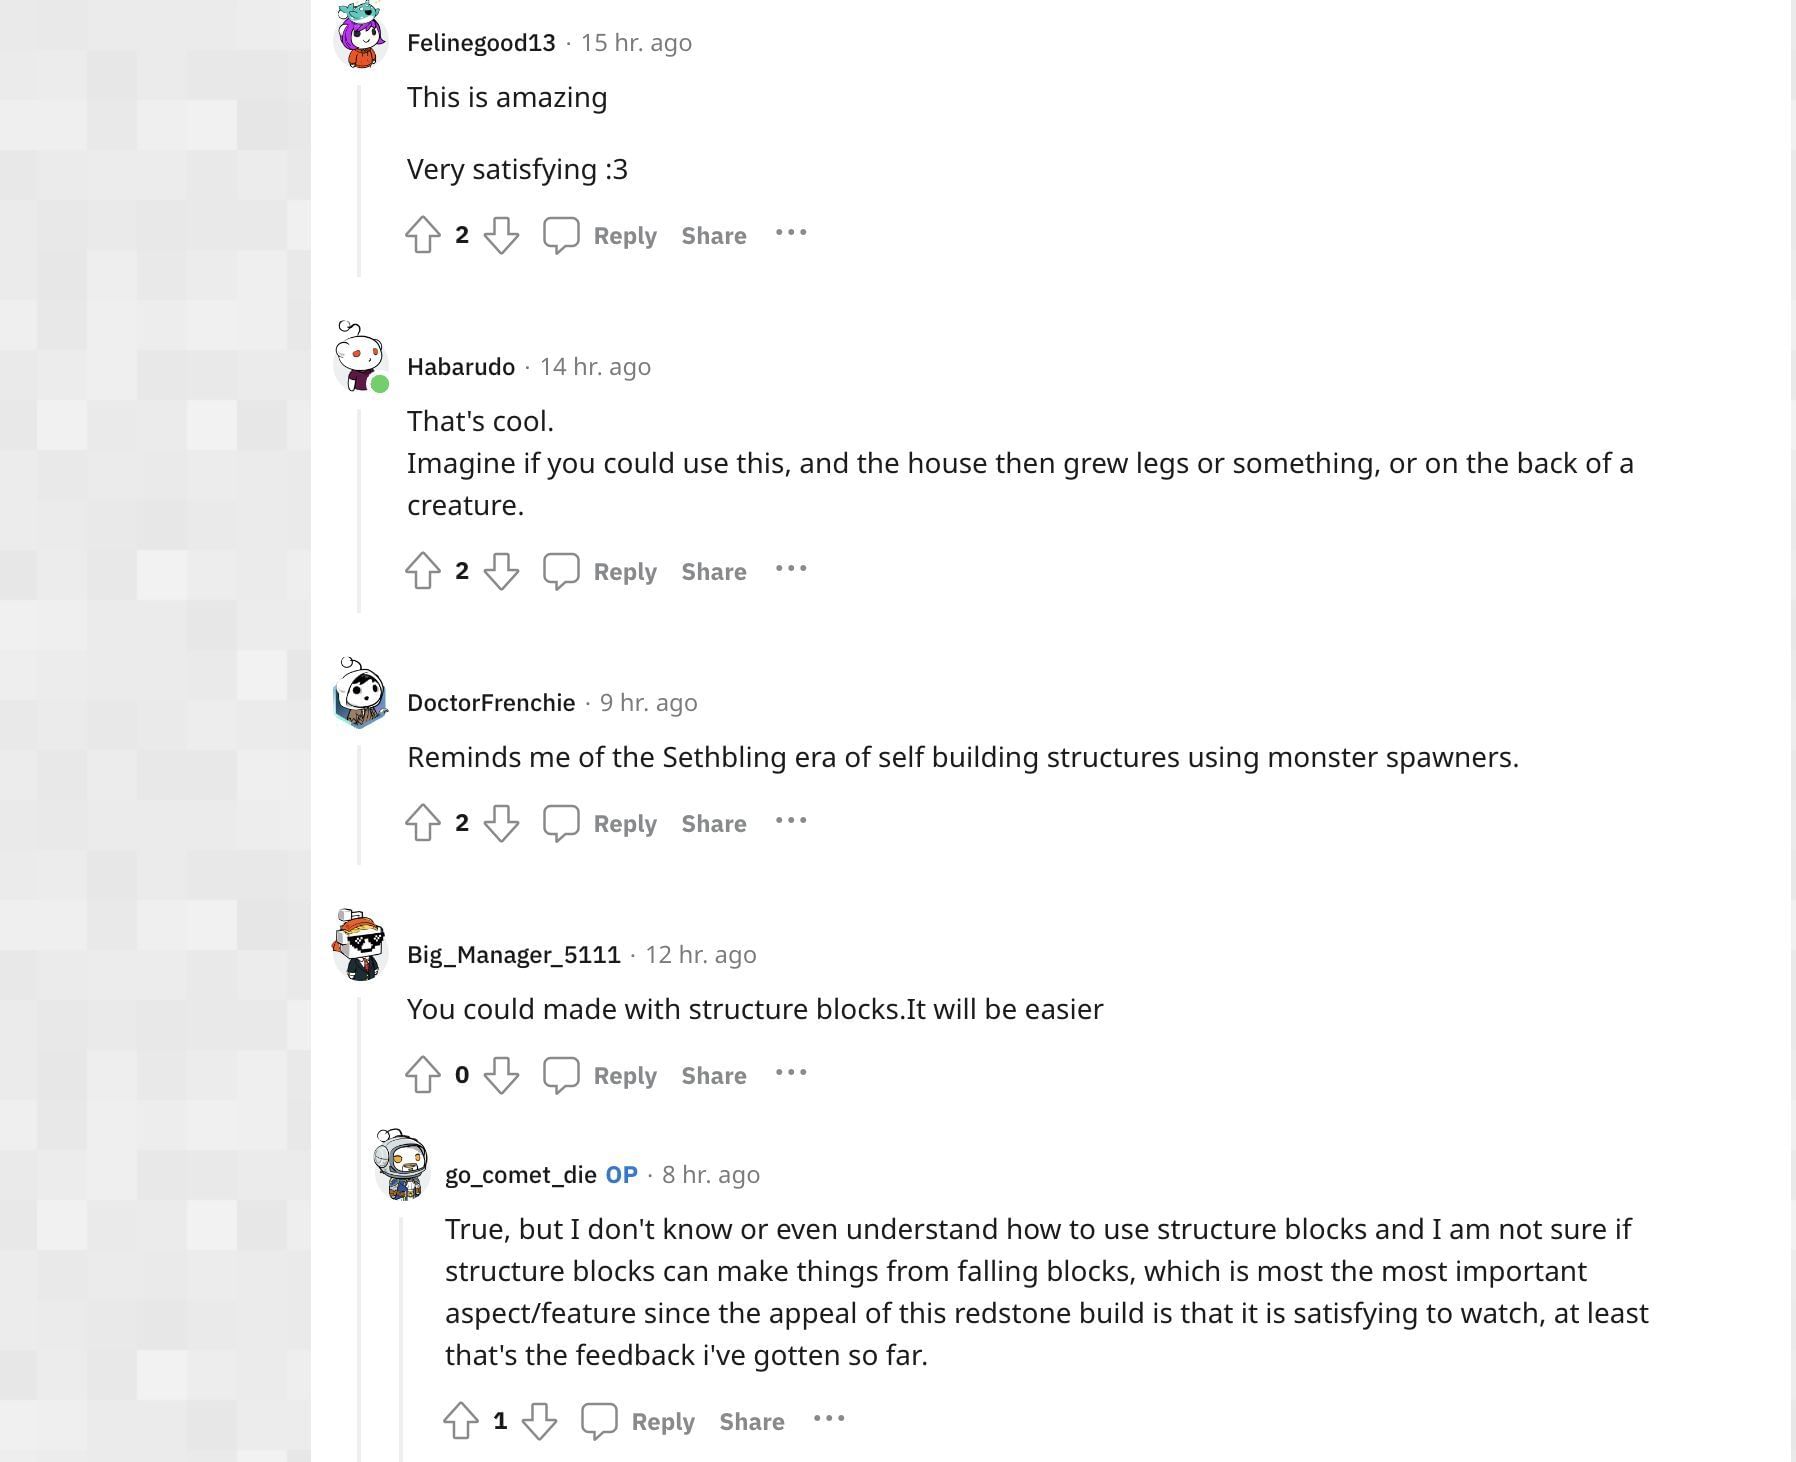Upvote Big_Manager_5111's structure blocks comment
Image resolution: width=1796 pixels, height=1462 pixels.
(423, 1075)
